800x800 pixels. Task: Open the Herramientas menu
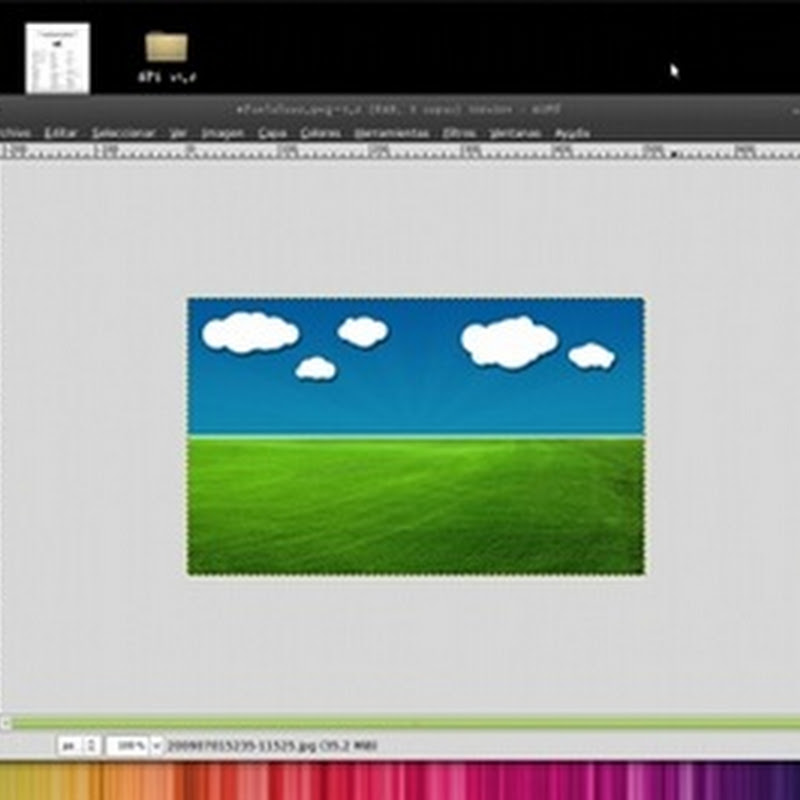[392, 133]
